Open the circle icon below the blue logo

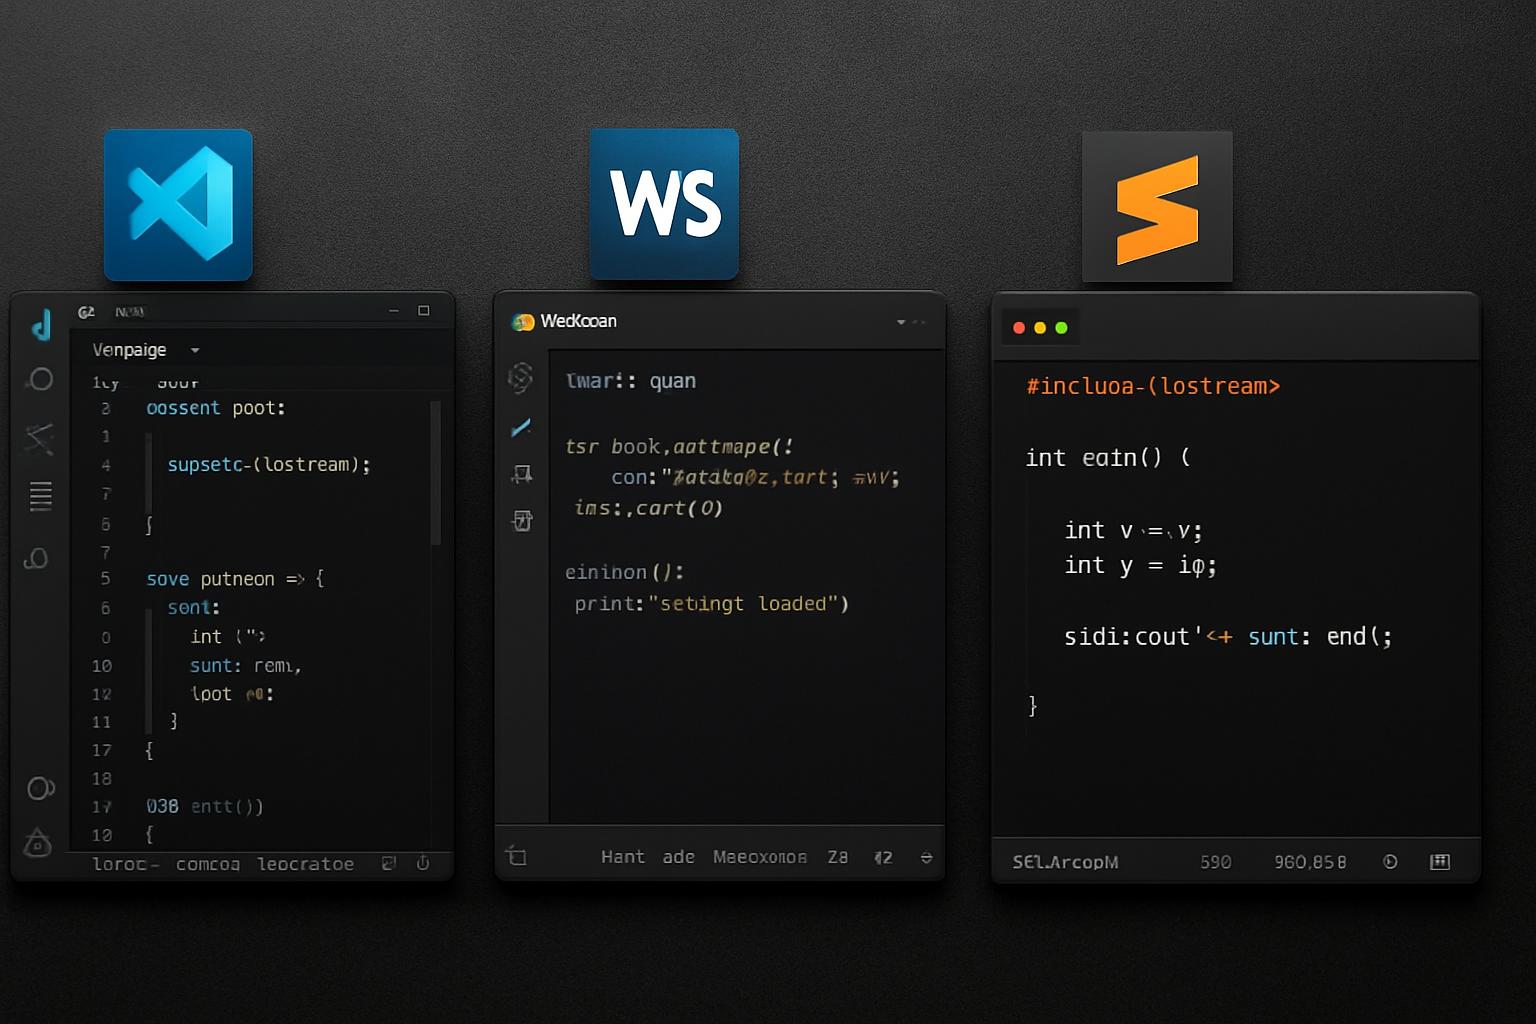(x=40, y=379)
